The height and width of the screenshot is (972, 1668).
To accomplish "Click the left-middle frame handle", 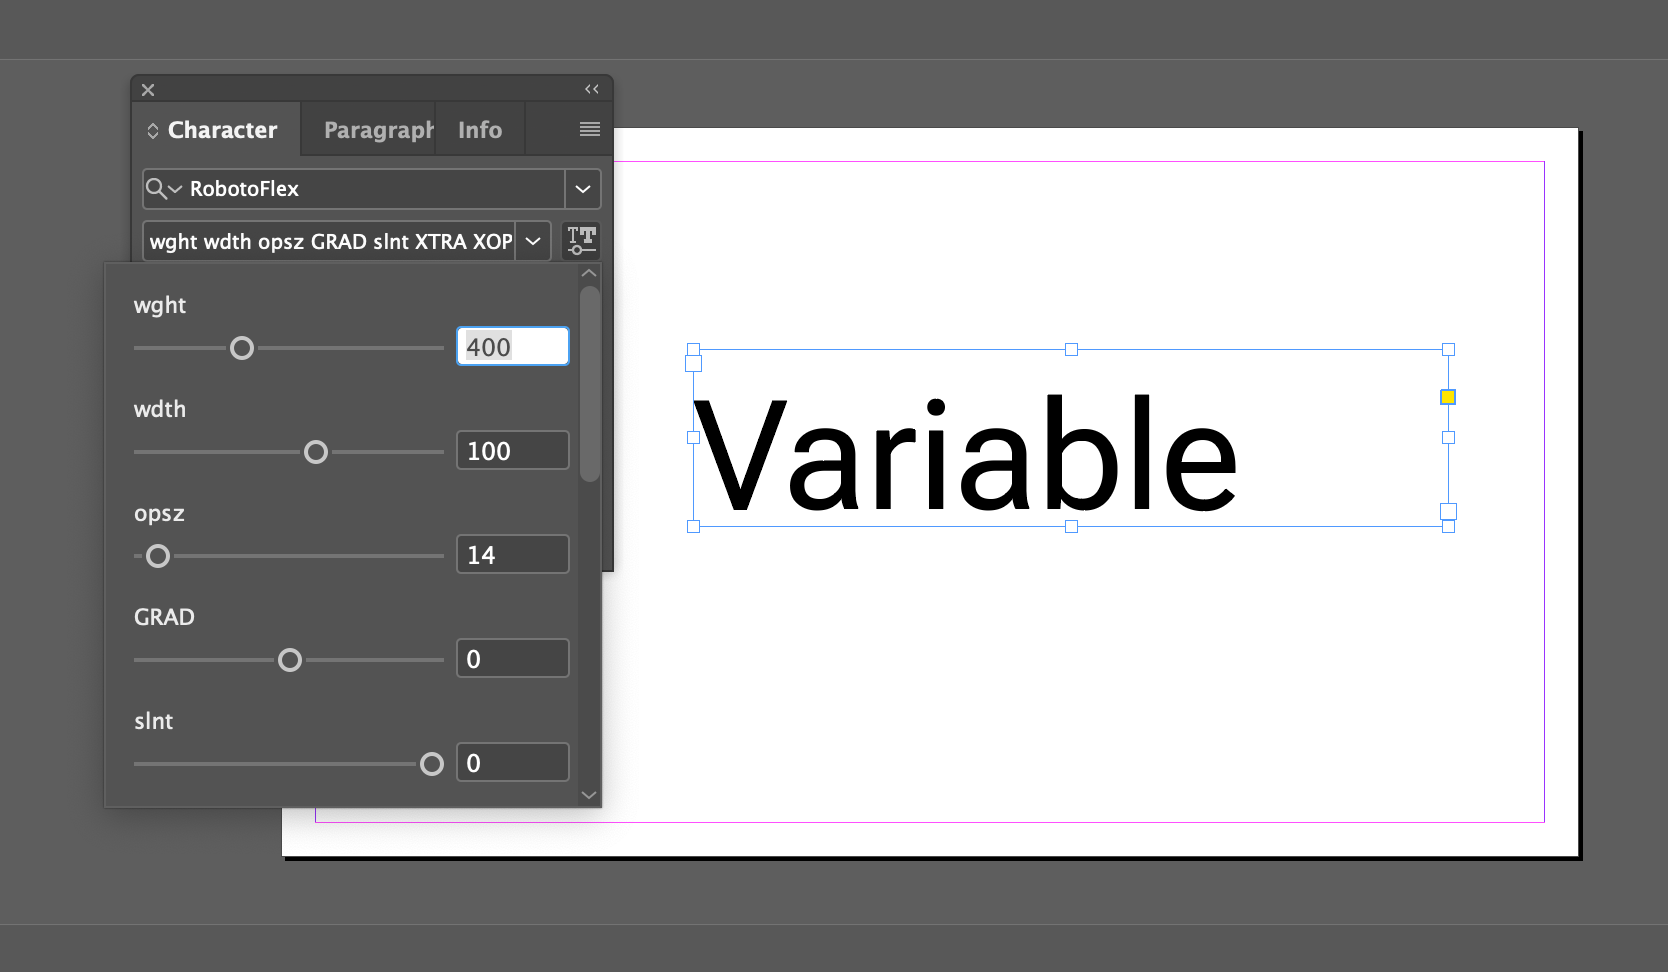I will click(693, 437).
